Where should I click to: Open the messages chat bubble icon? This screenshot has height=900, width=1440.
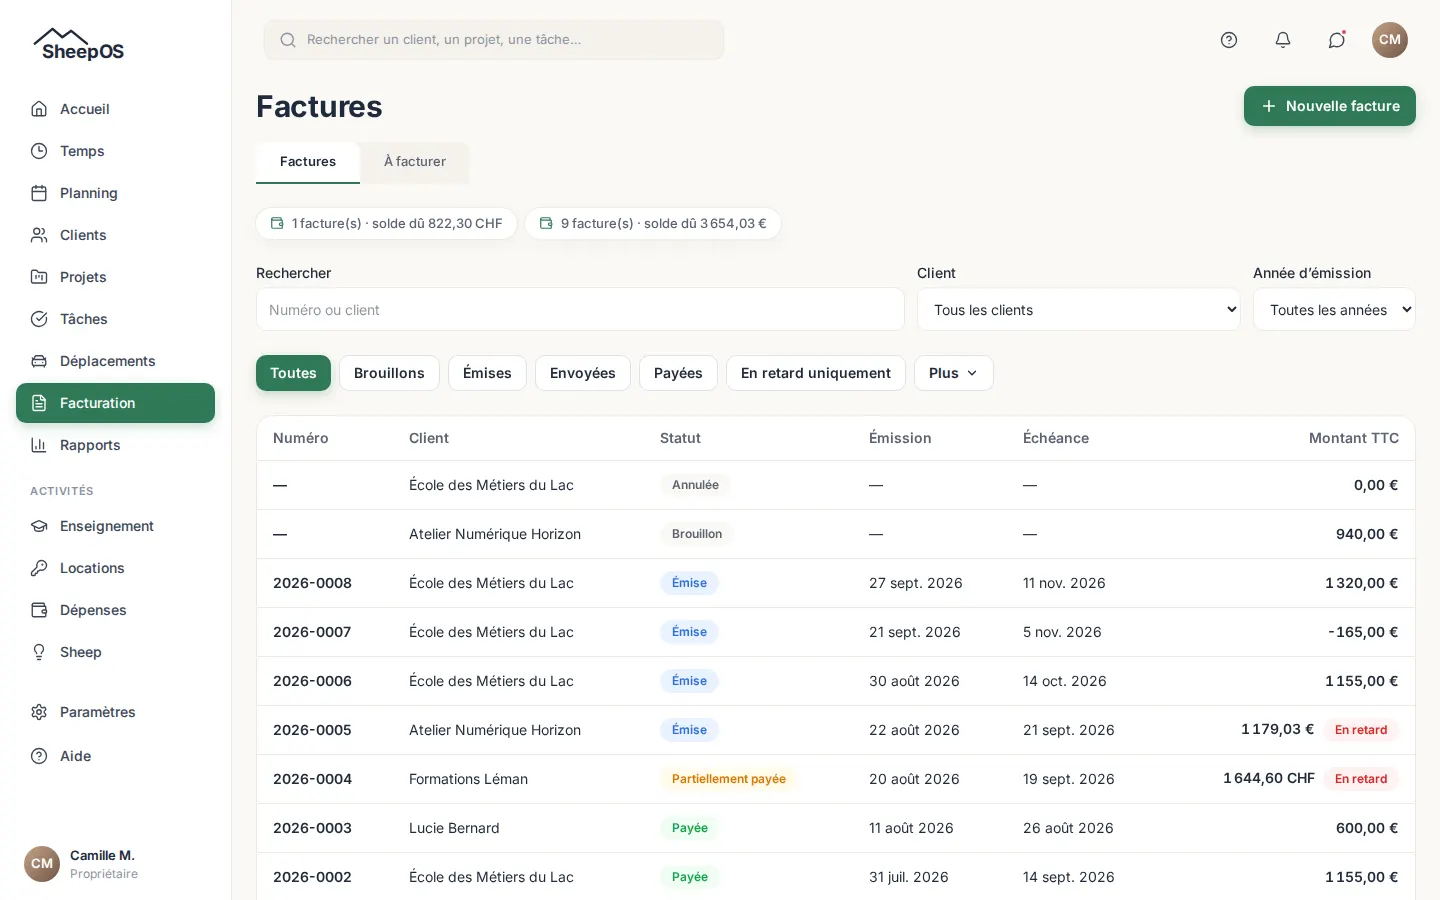(x=1337, y=40)
